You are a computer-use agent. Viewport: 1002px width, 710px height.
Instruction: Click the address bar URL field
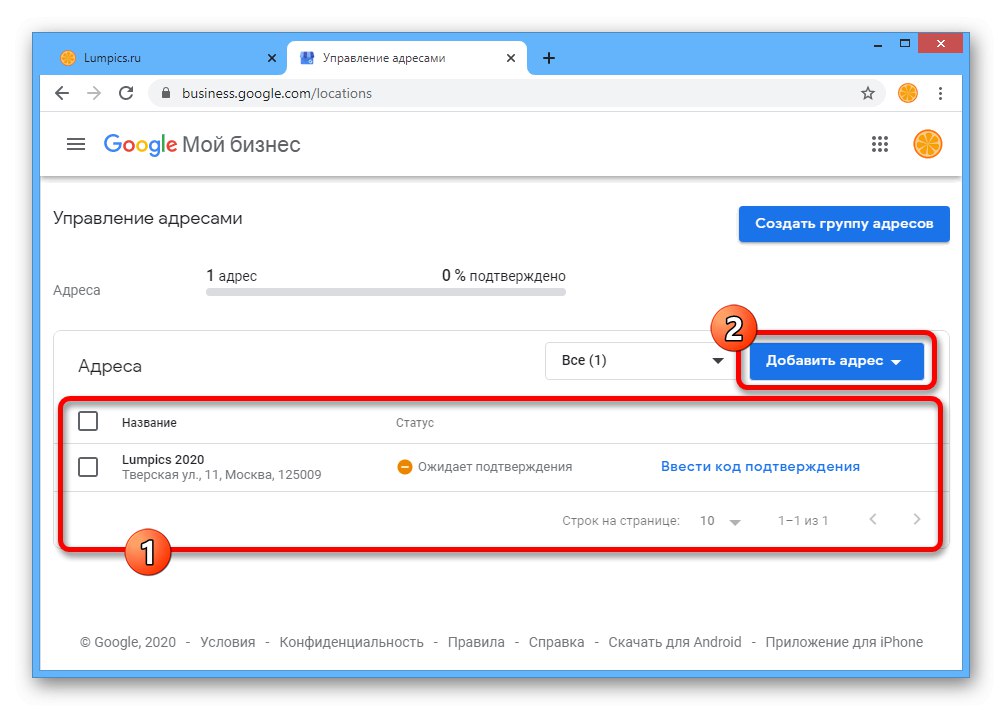point(500,93)
